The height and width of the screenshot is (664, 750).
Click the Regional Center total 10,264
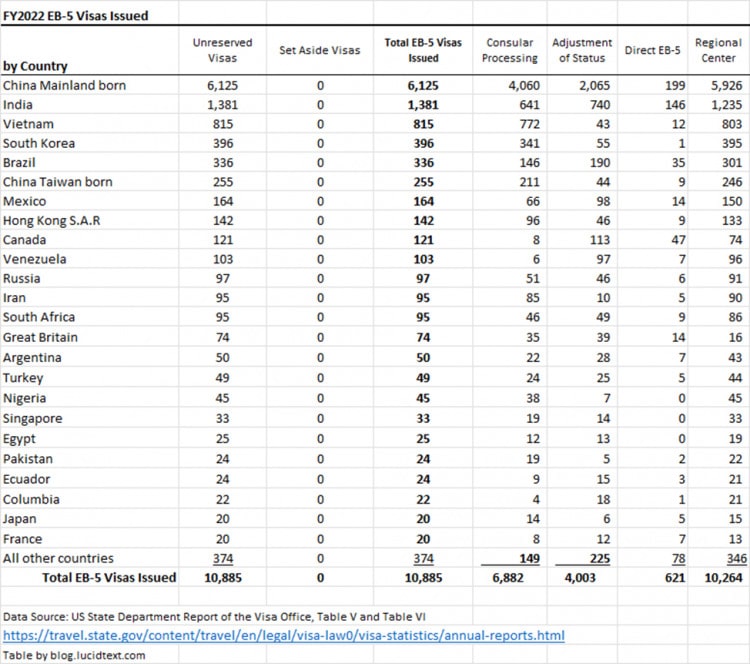pyautogui.click(x=723, y=578)
